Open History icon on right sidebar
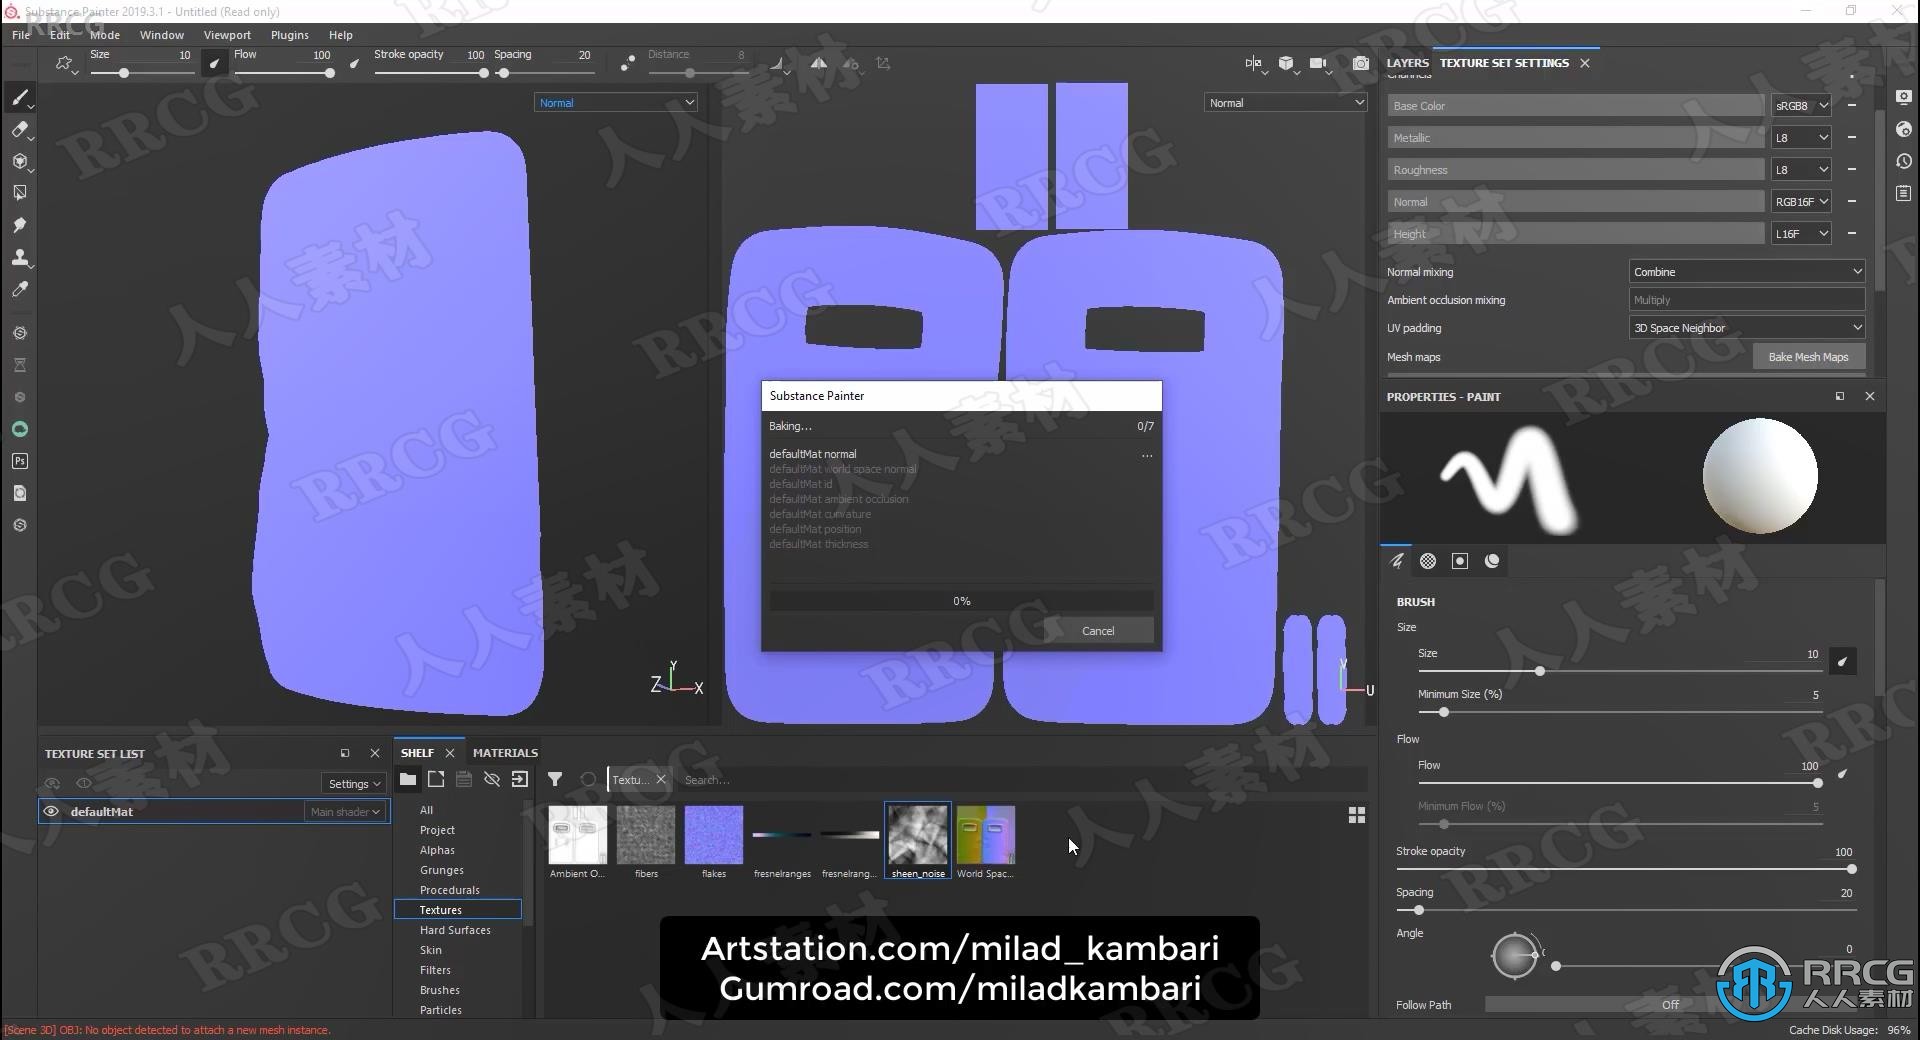The height and width of the screenshot is (1040, 1920). coord(1903,161)
